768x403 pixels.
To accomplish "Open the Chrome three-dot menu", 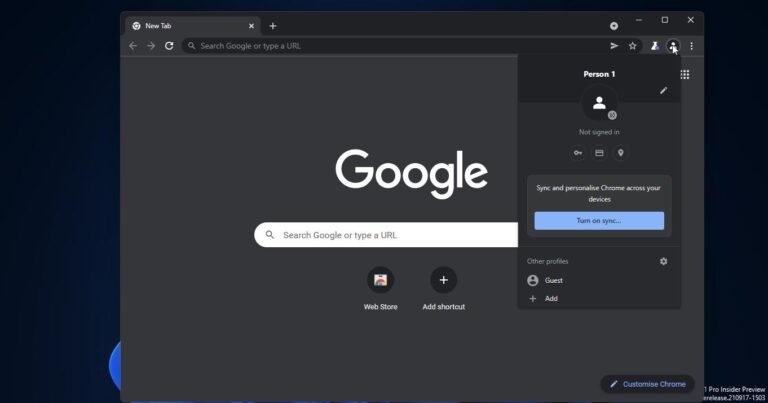I will coord(691,46).
